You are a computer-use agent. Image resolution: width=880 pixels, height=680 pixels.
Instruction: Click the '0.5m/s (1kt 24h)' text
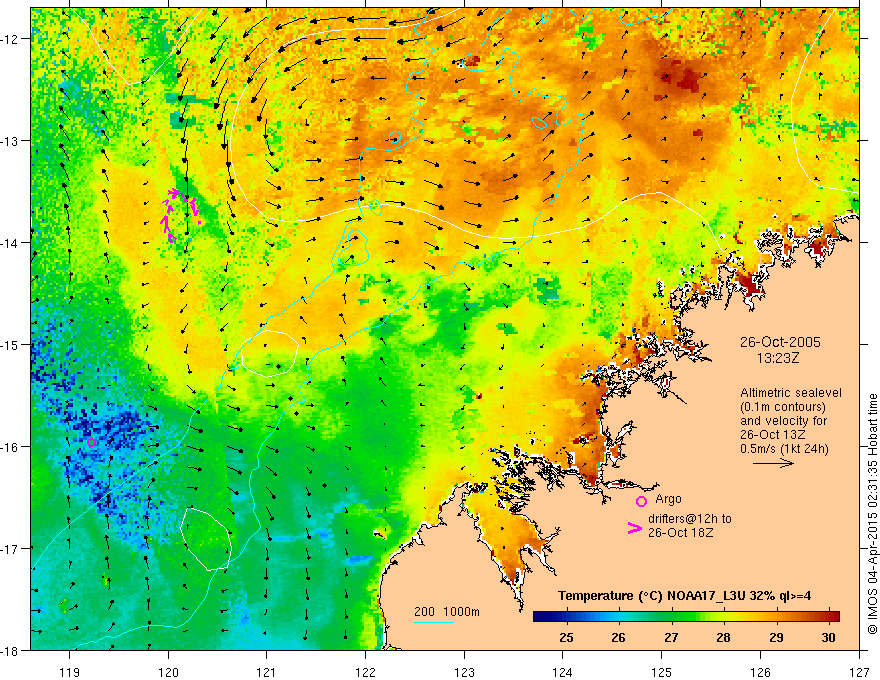point(785,449)
